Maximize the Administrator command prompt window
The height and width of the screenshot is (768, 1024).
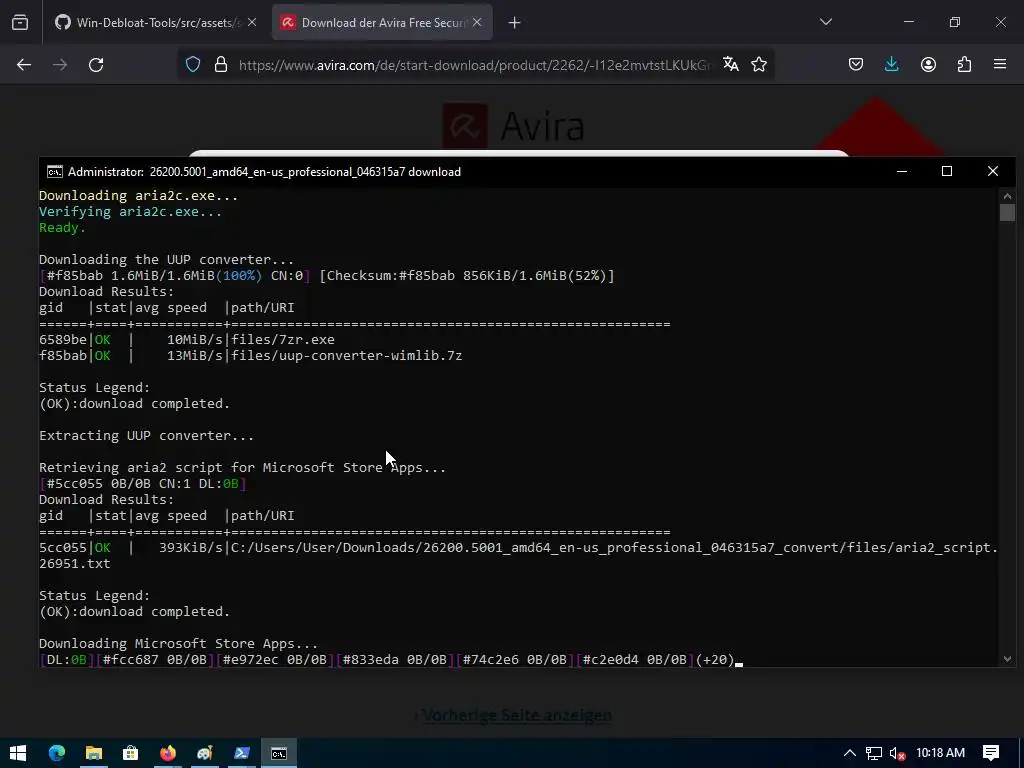tap(947, 171)
